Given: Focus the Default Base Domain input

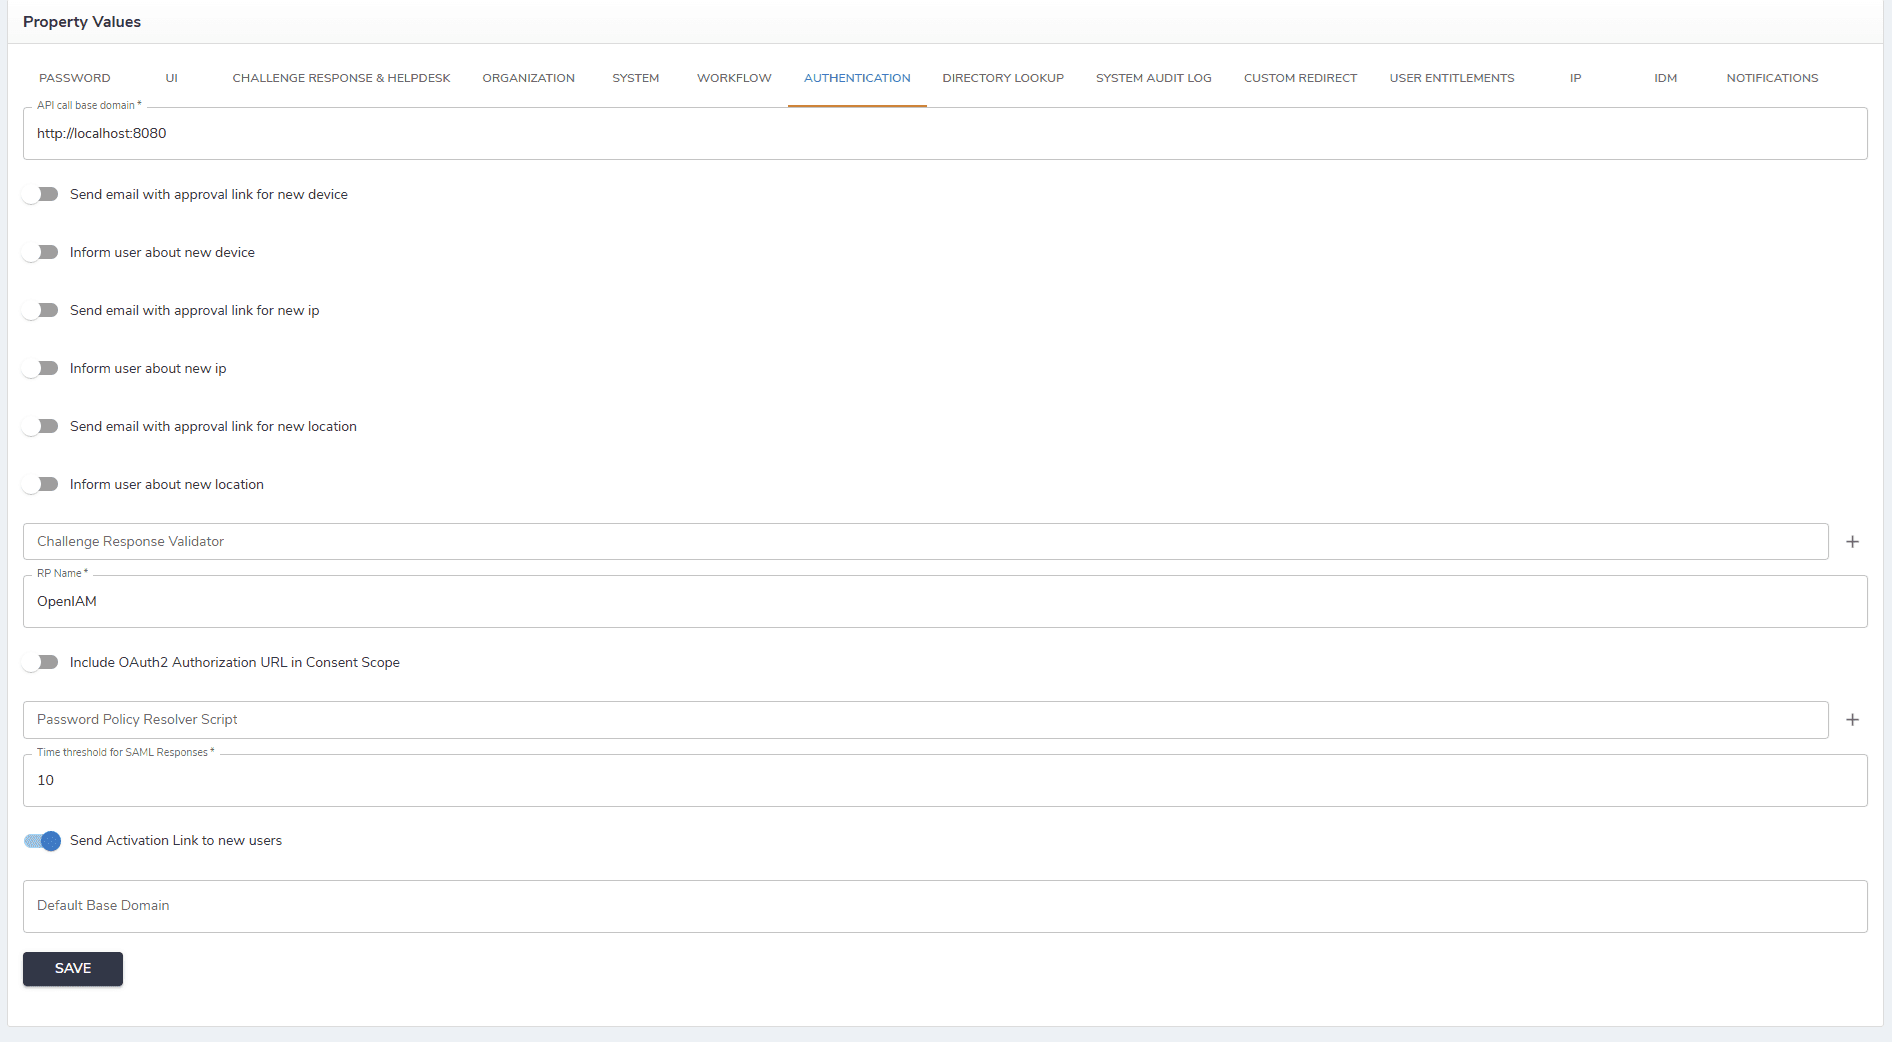Looking at the screenshot, I should [945, 906].
